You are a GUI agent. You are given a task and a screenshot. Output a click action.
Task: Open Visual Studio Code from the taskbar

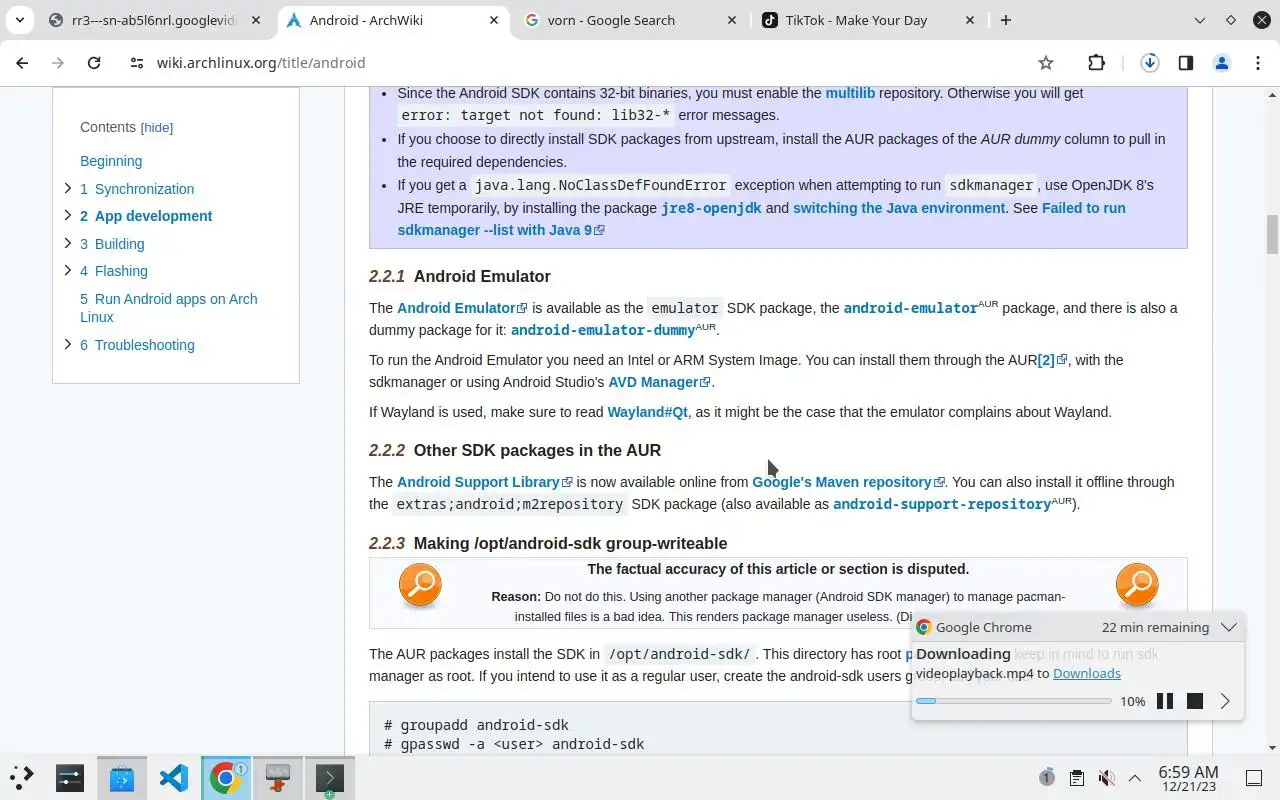click(x=174, y=777)
